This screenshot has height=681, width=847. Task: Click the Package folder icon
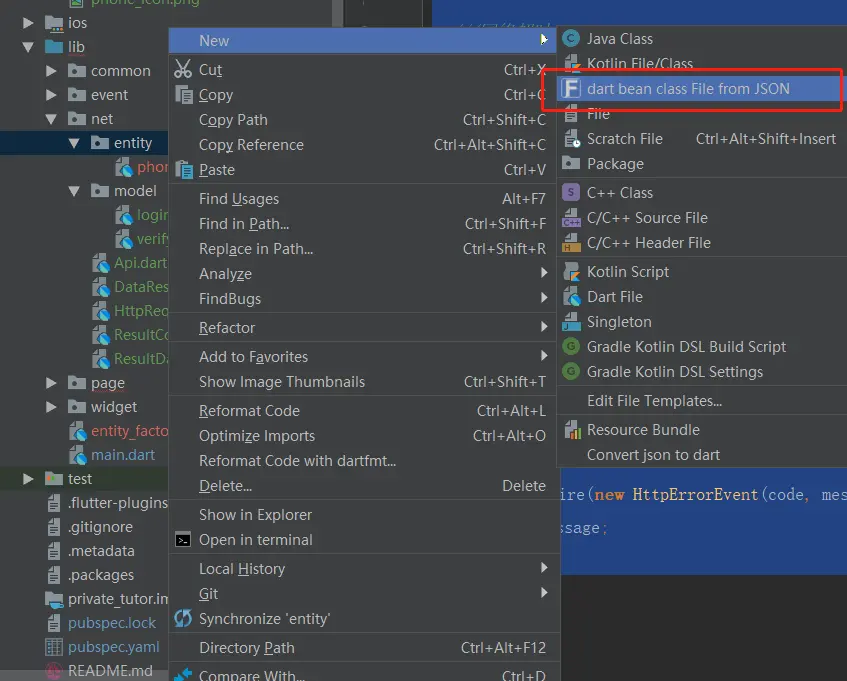(x=571, y=163)
